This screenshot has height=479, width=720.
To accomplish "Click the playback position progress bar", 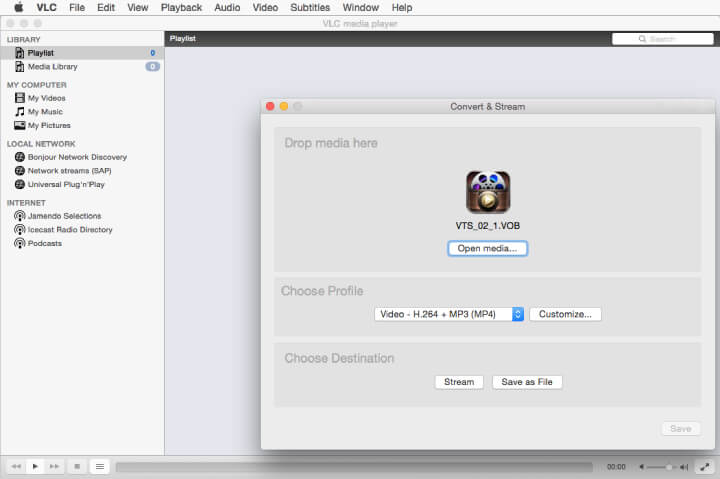I will 354,467.
